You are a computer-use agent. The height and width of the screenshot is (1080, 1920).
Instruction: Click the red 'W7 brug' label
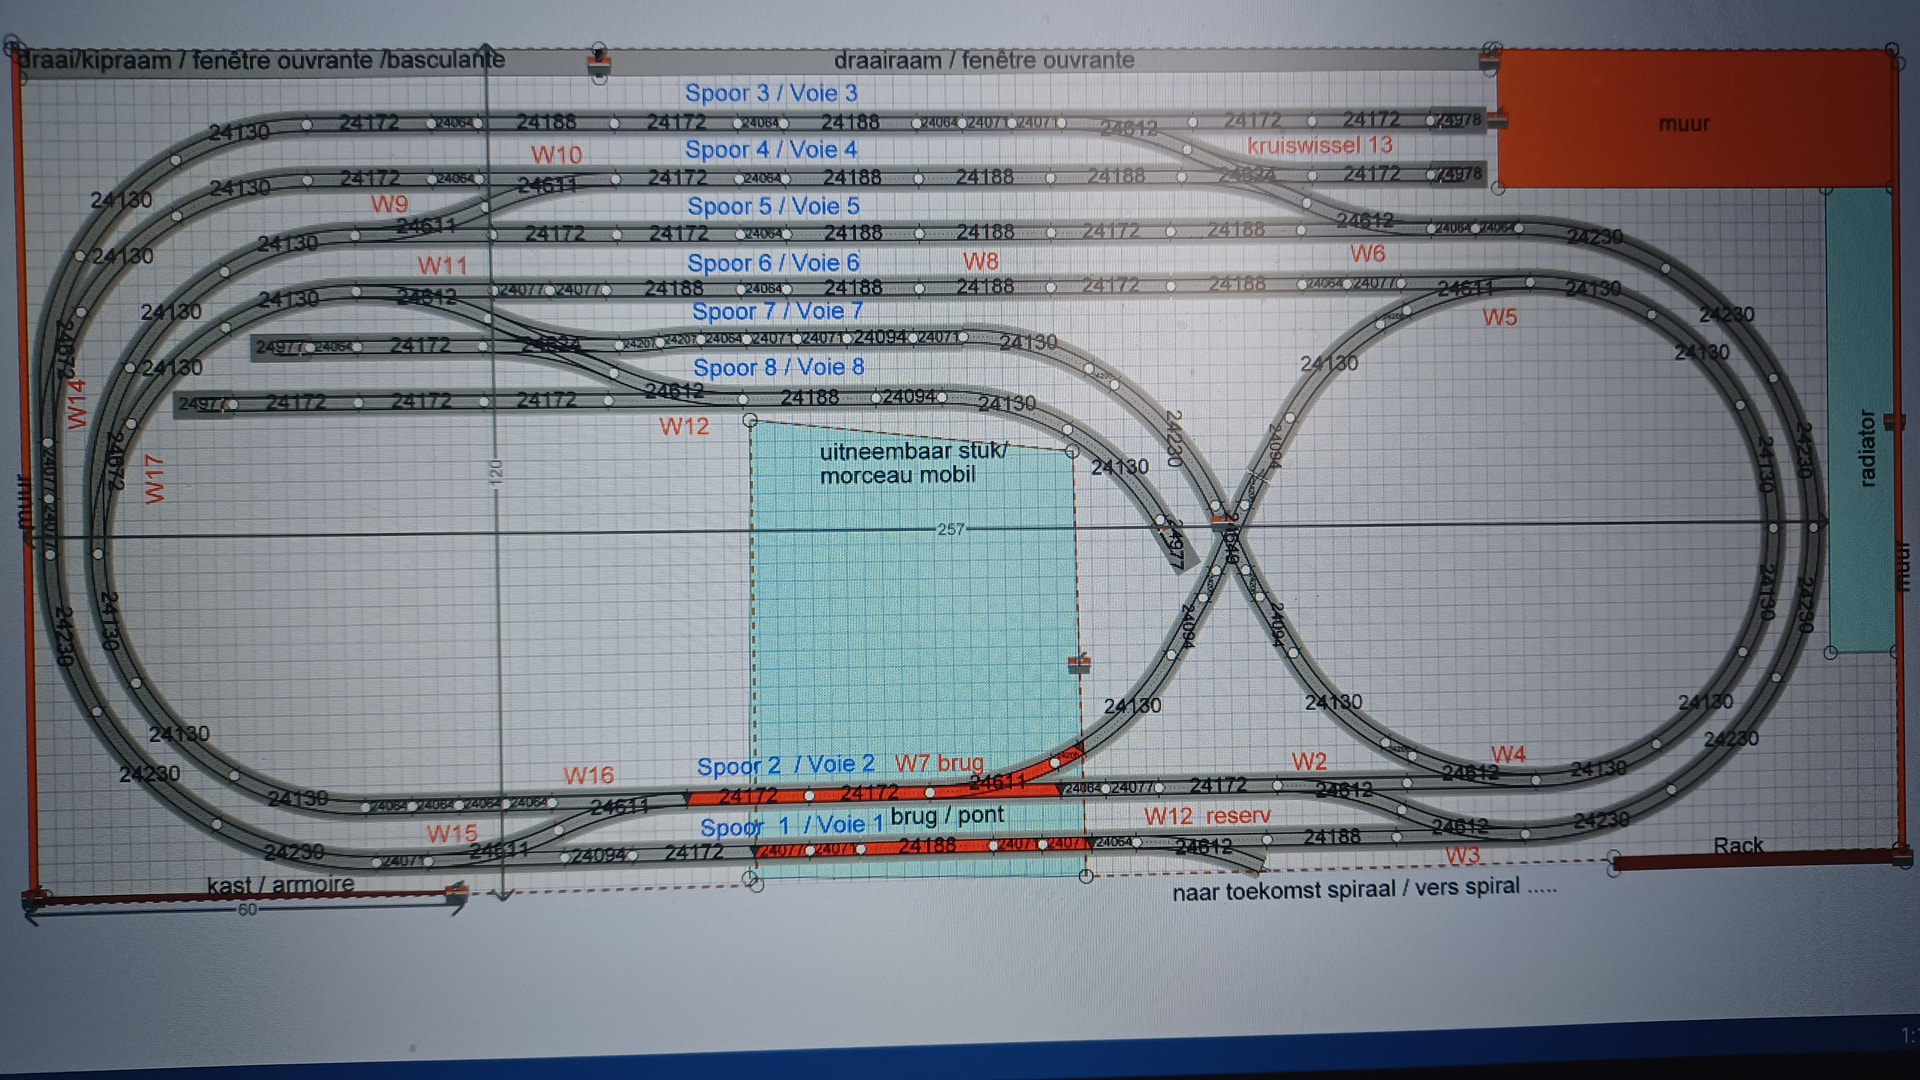point(938,763)
